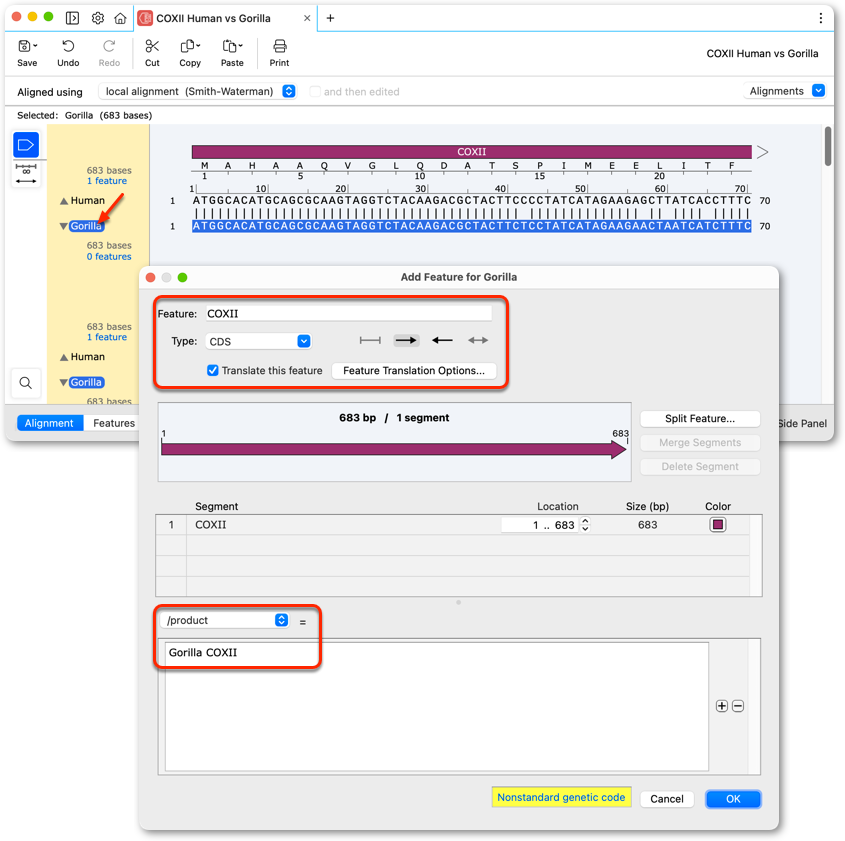Click the COXII feature bar above alignment
Viewport: 845px width, 841px height.
pyautogui.click(x=472, y=152)
